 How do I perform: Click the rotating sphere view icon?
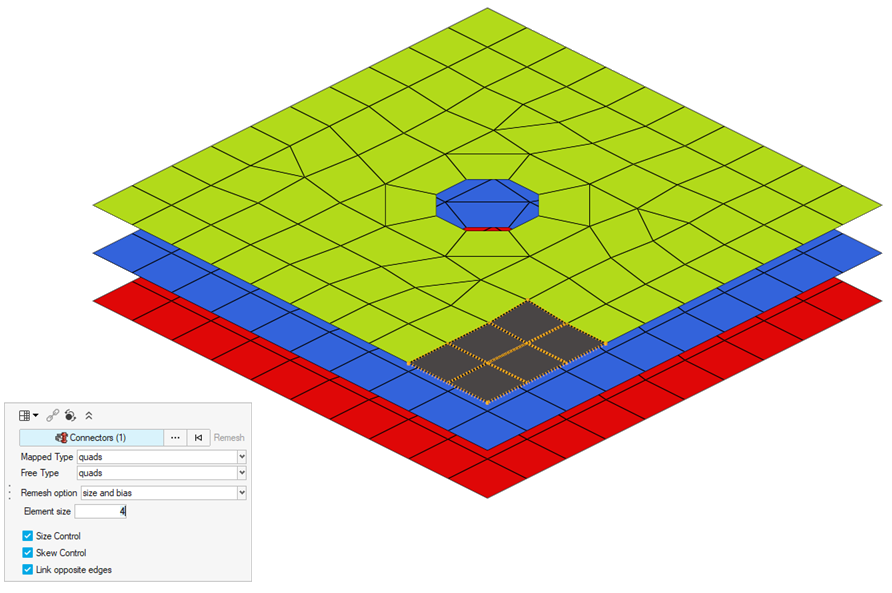click(70, 415)
